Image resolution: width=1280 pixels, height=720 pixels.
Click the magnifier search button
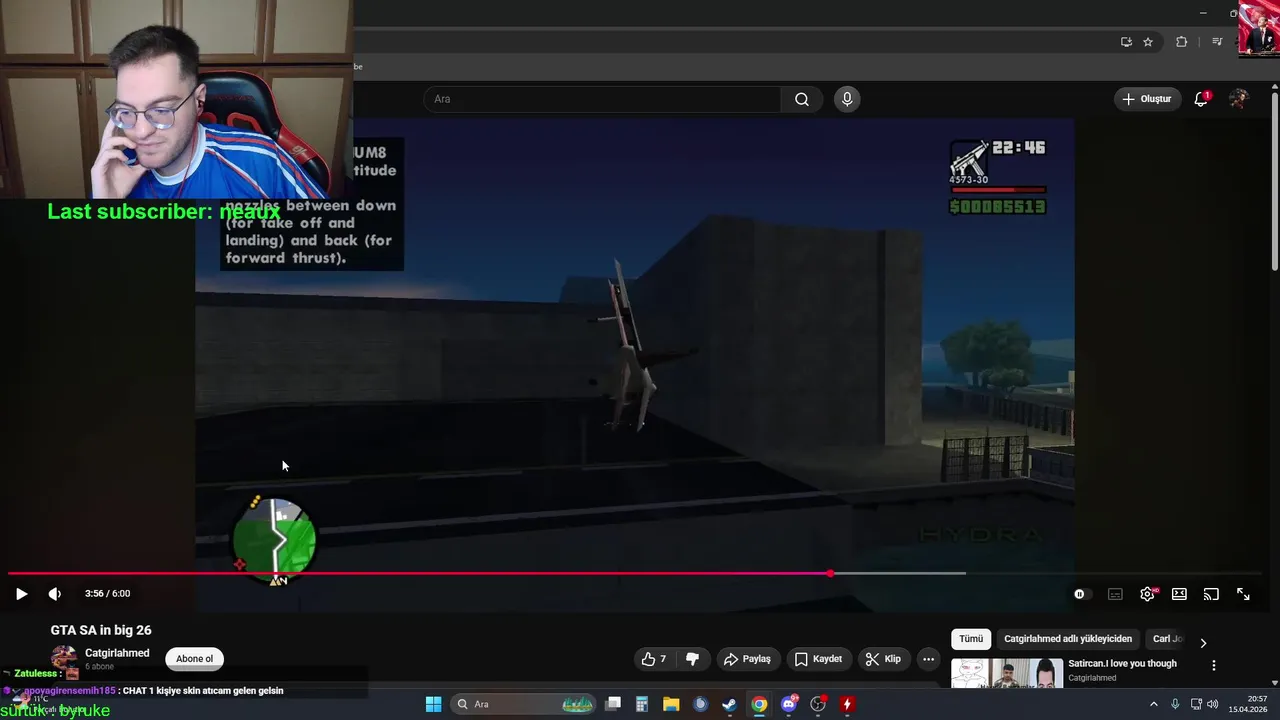[x=802, y=99]
